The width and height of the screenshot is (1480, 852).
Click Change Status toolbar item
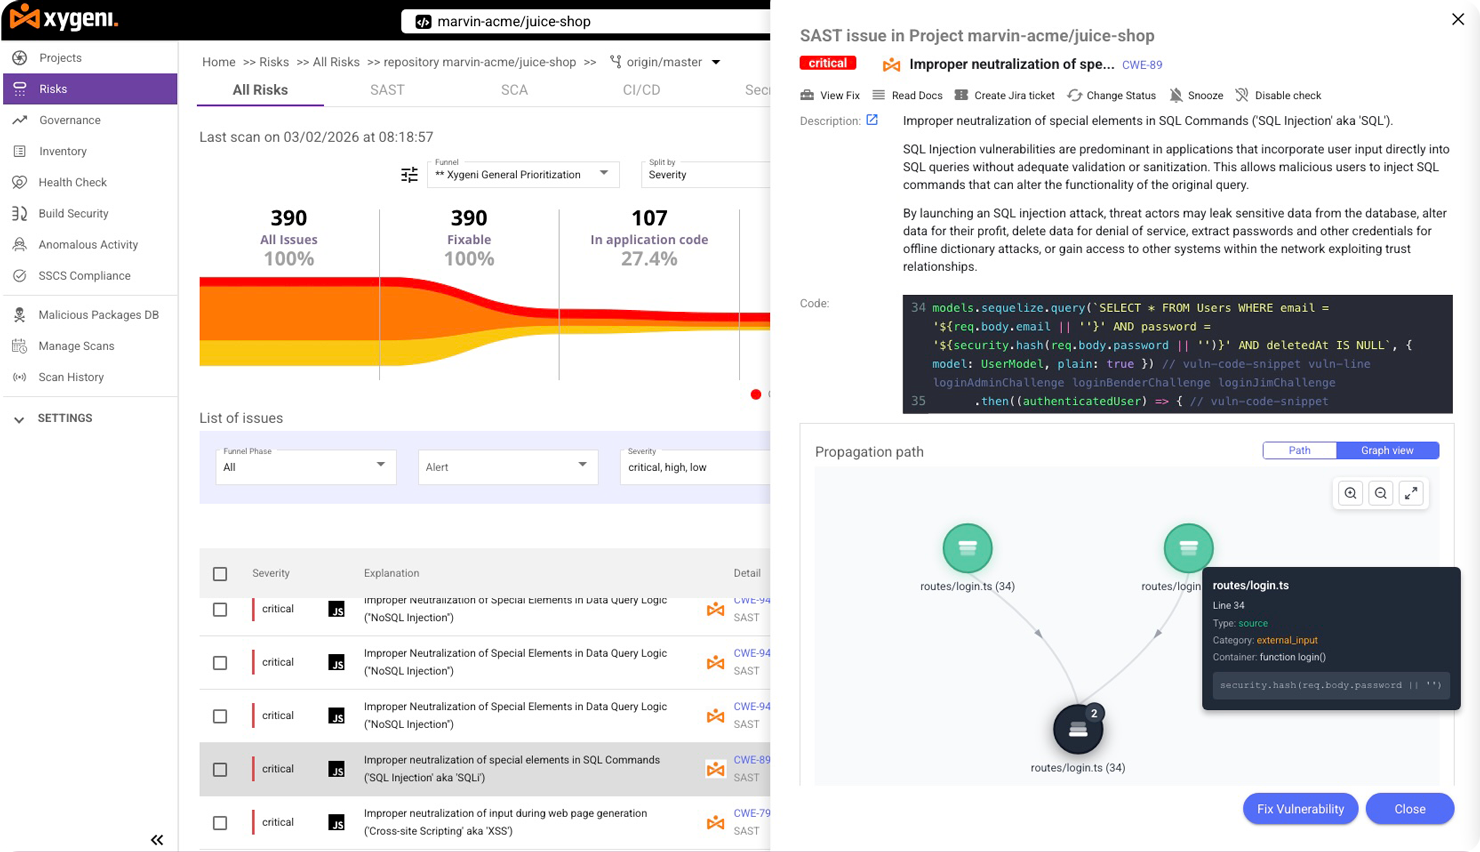1111,95
